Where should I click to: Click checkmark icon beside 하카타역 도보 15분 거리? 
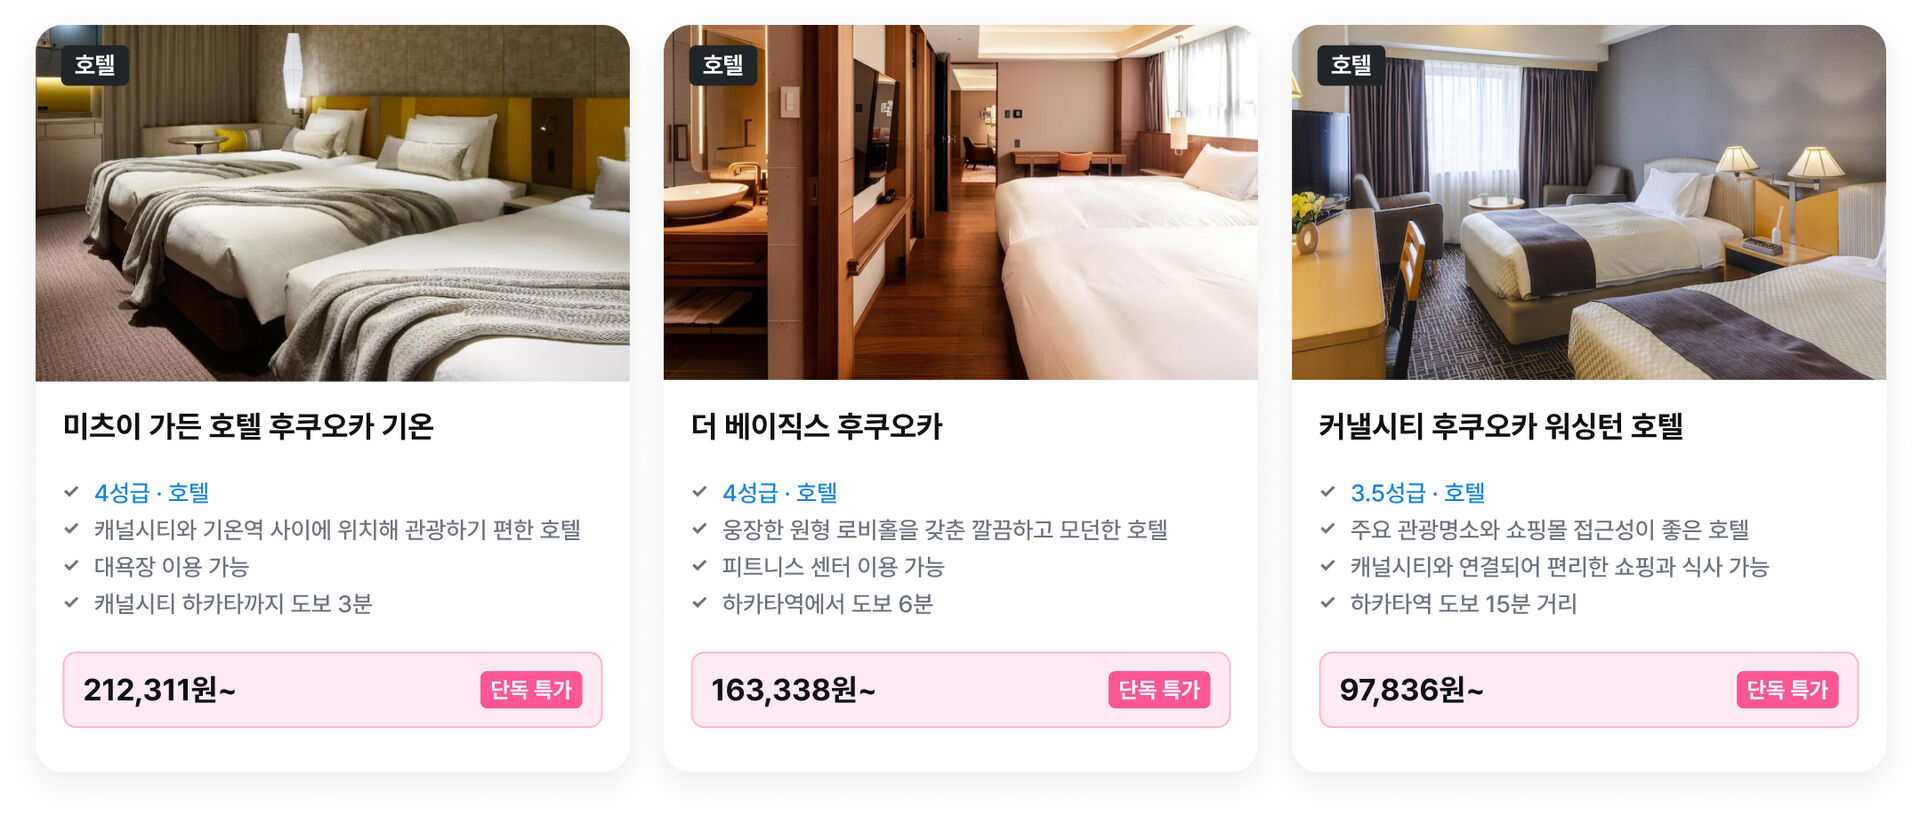(1327, 603)
